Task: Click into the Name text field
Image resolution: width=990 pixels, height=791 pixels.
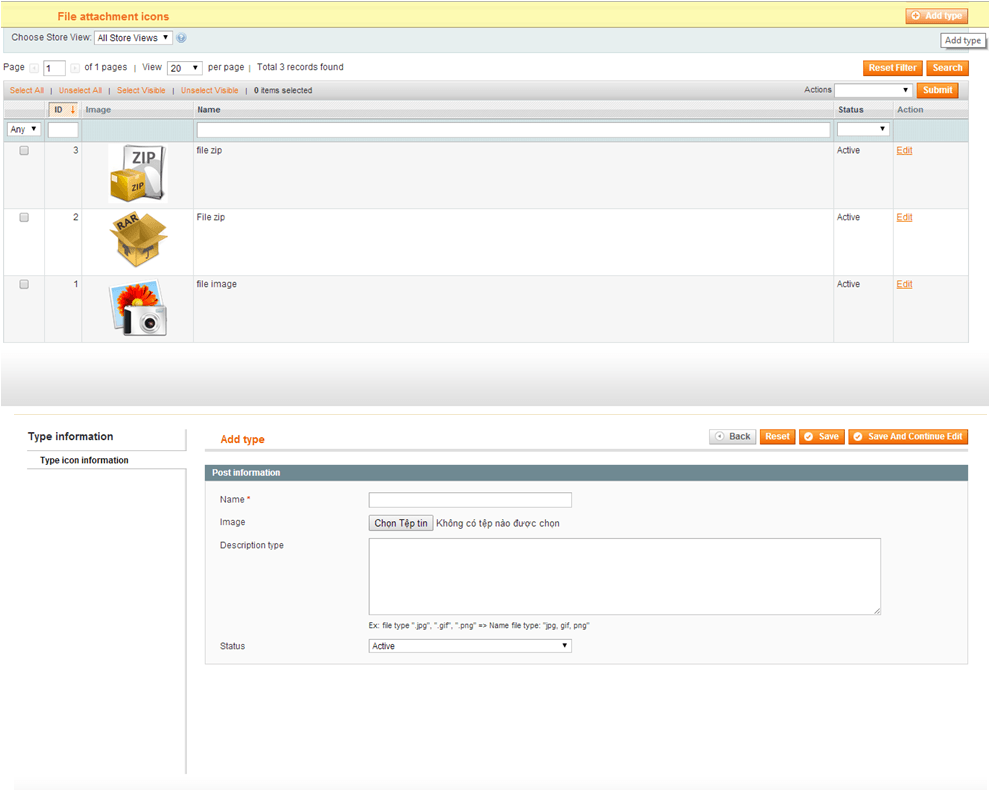Action: [x=470, y=500]
